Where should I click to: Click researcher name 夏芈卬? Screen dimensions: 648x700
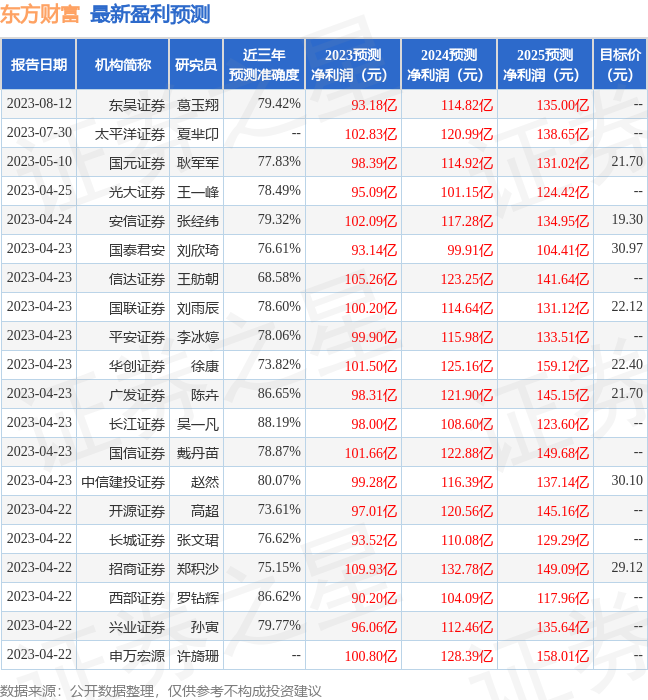tap(198, 134)
